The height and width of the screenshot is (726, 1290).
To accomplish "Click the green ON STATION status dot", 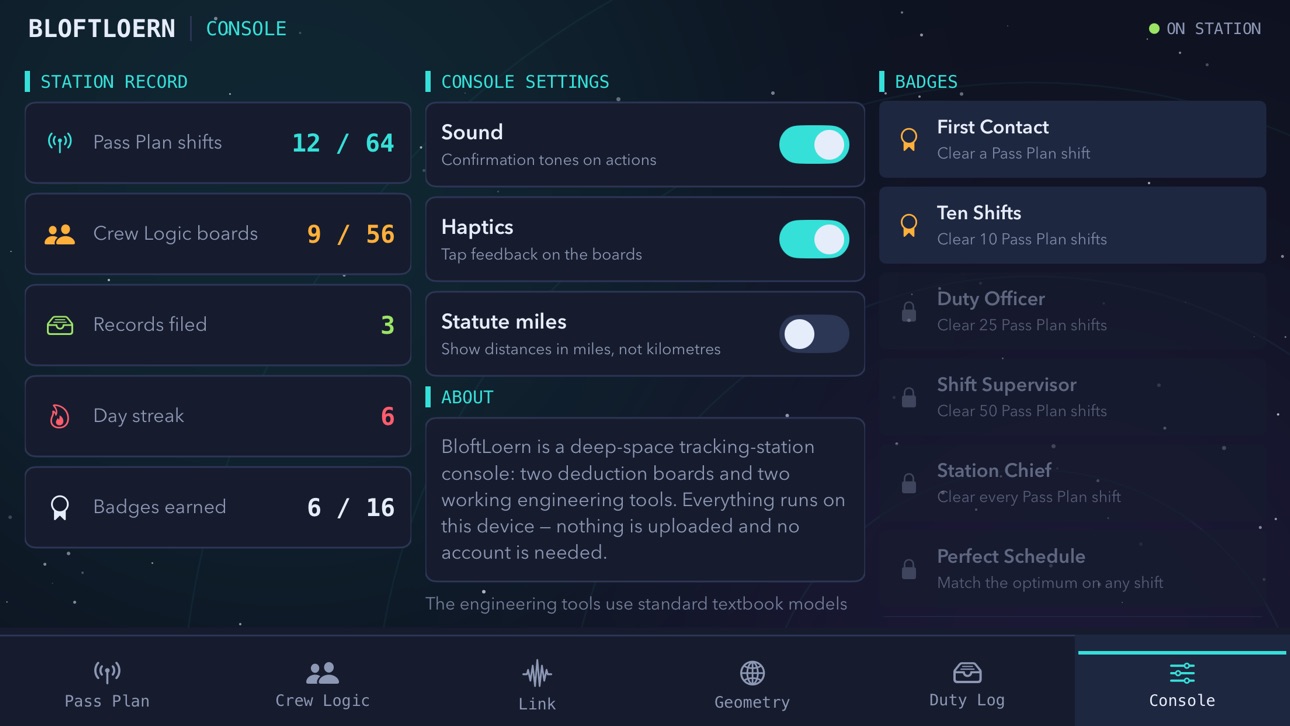I will [1154, 29].
